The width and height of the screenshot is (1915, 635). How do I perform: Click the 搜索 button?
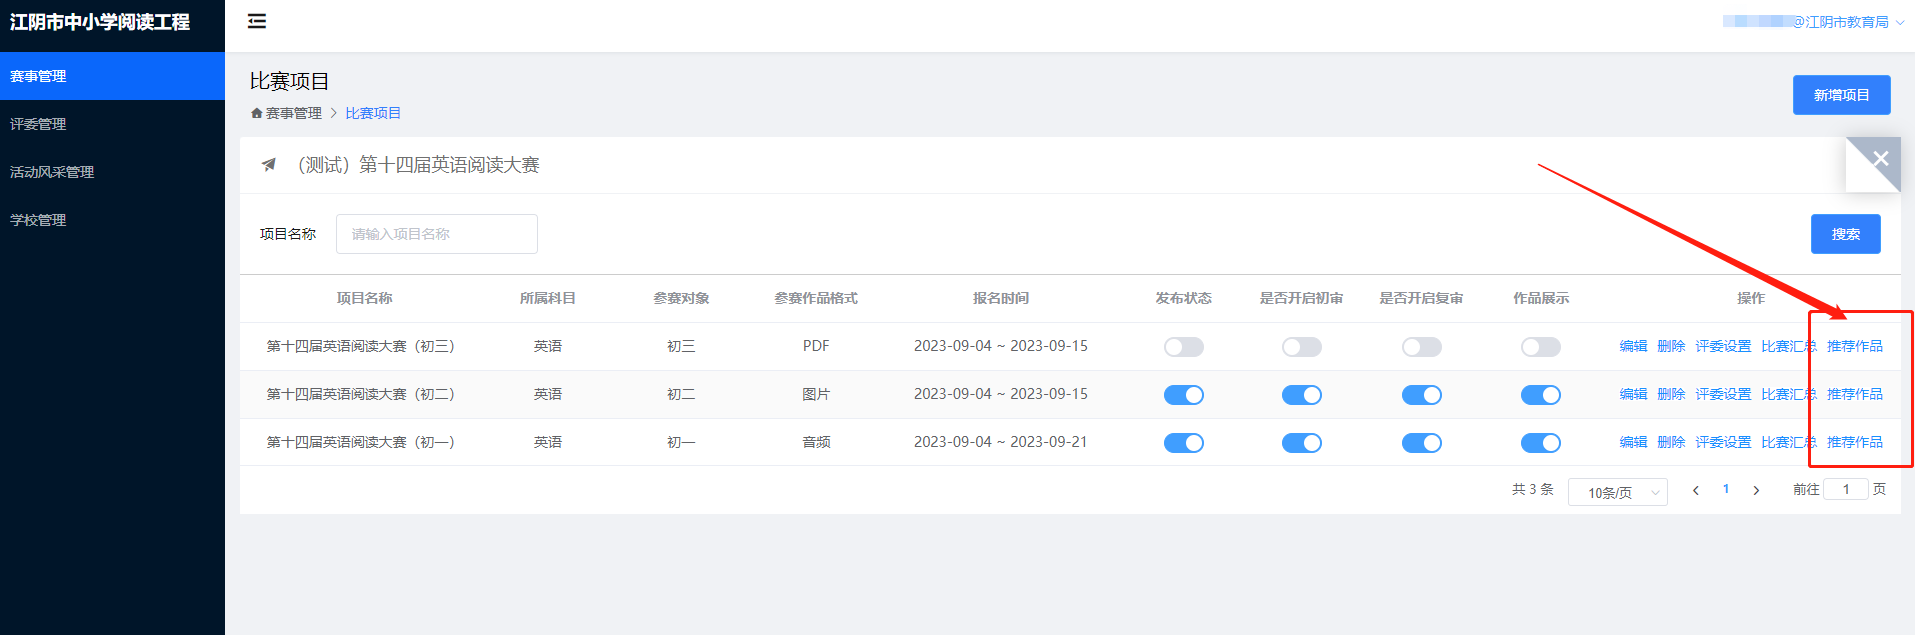[x=1845, y=234]
